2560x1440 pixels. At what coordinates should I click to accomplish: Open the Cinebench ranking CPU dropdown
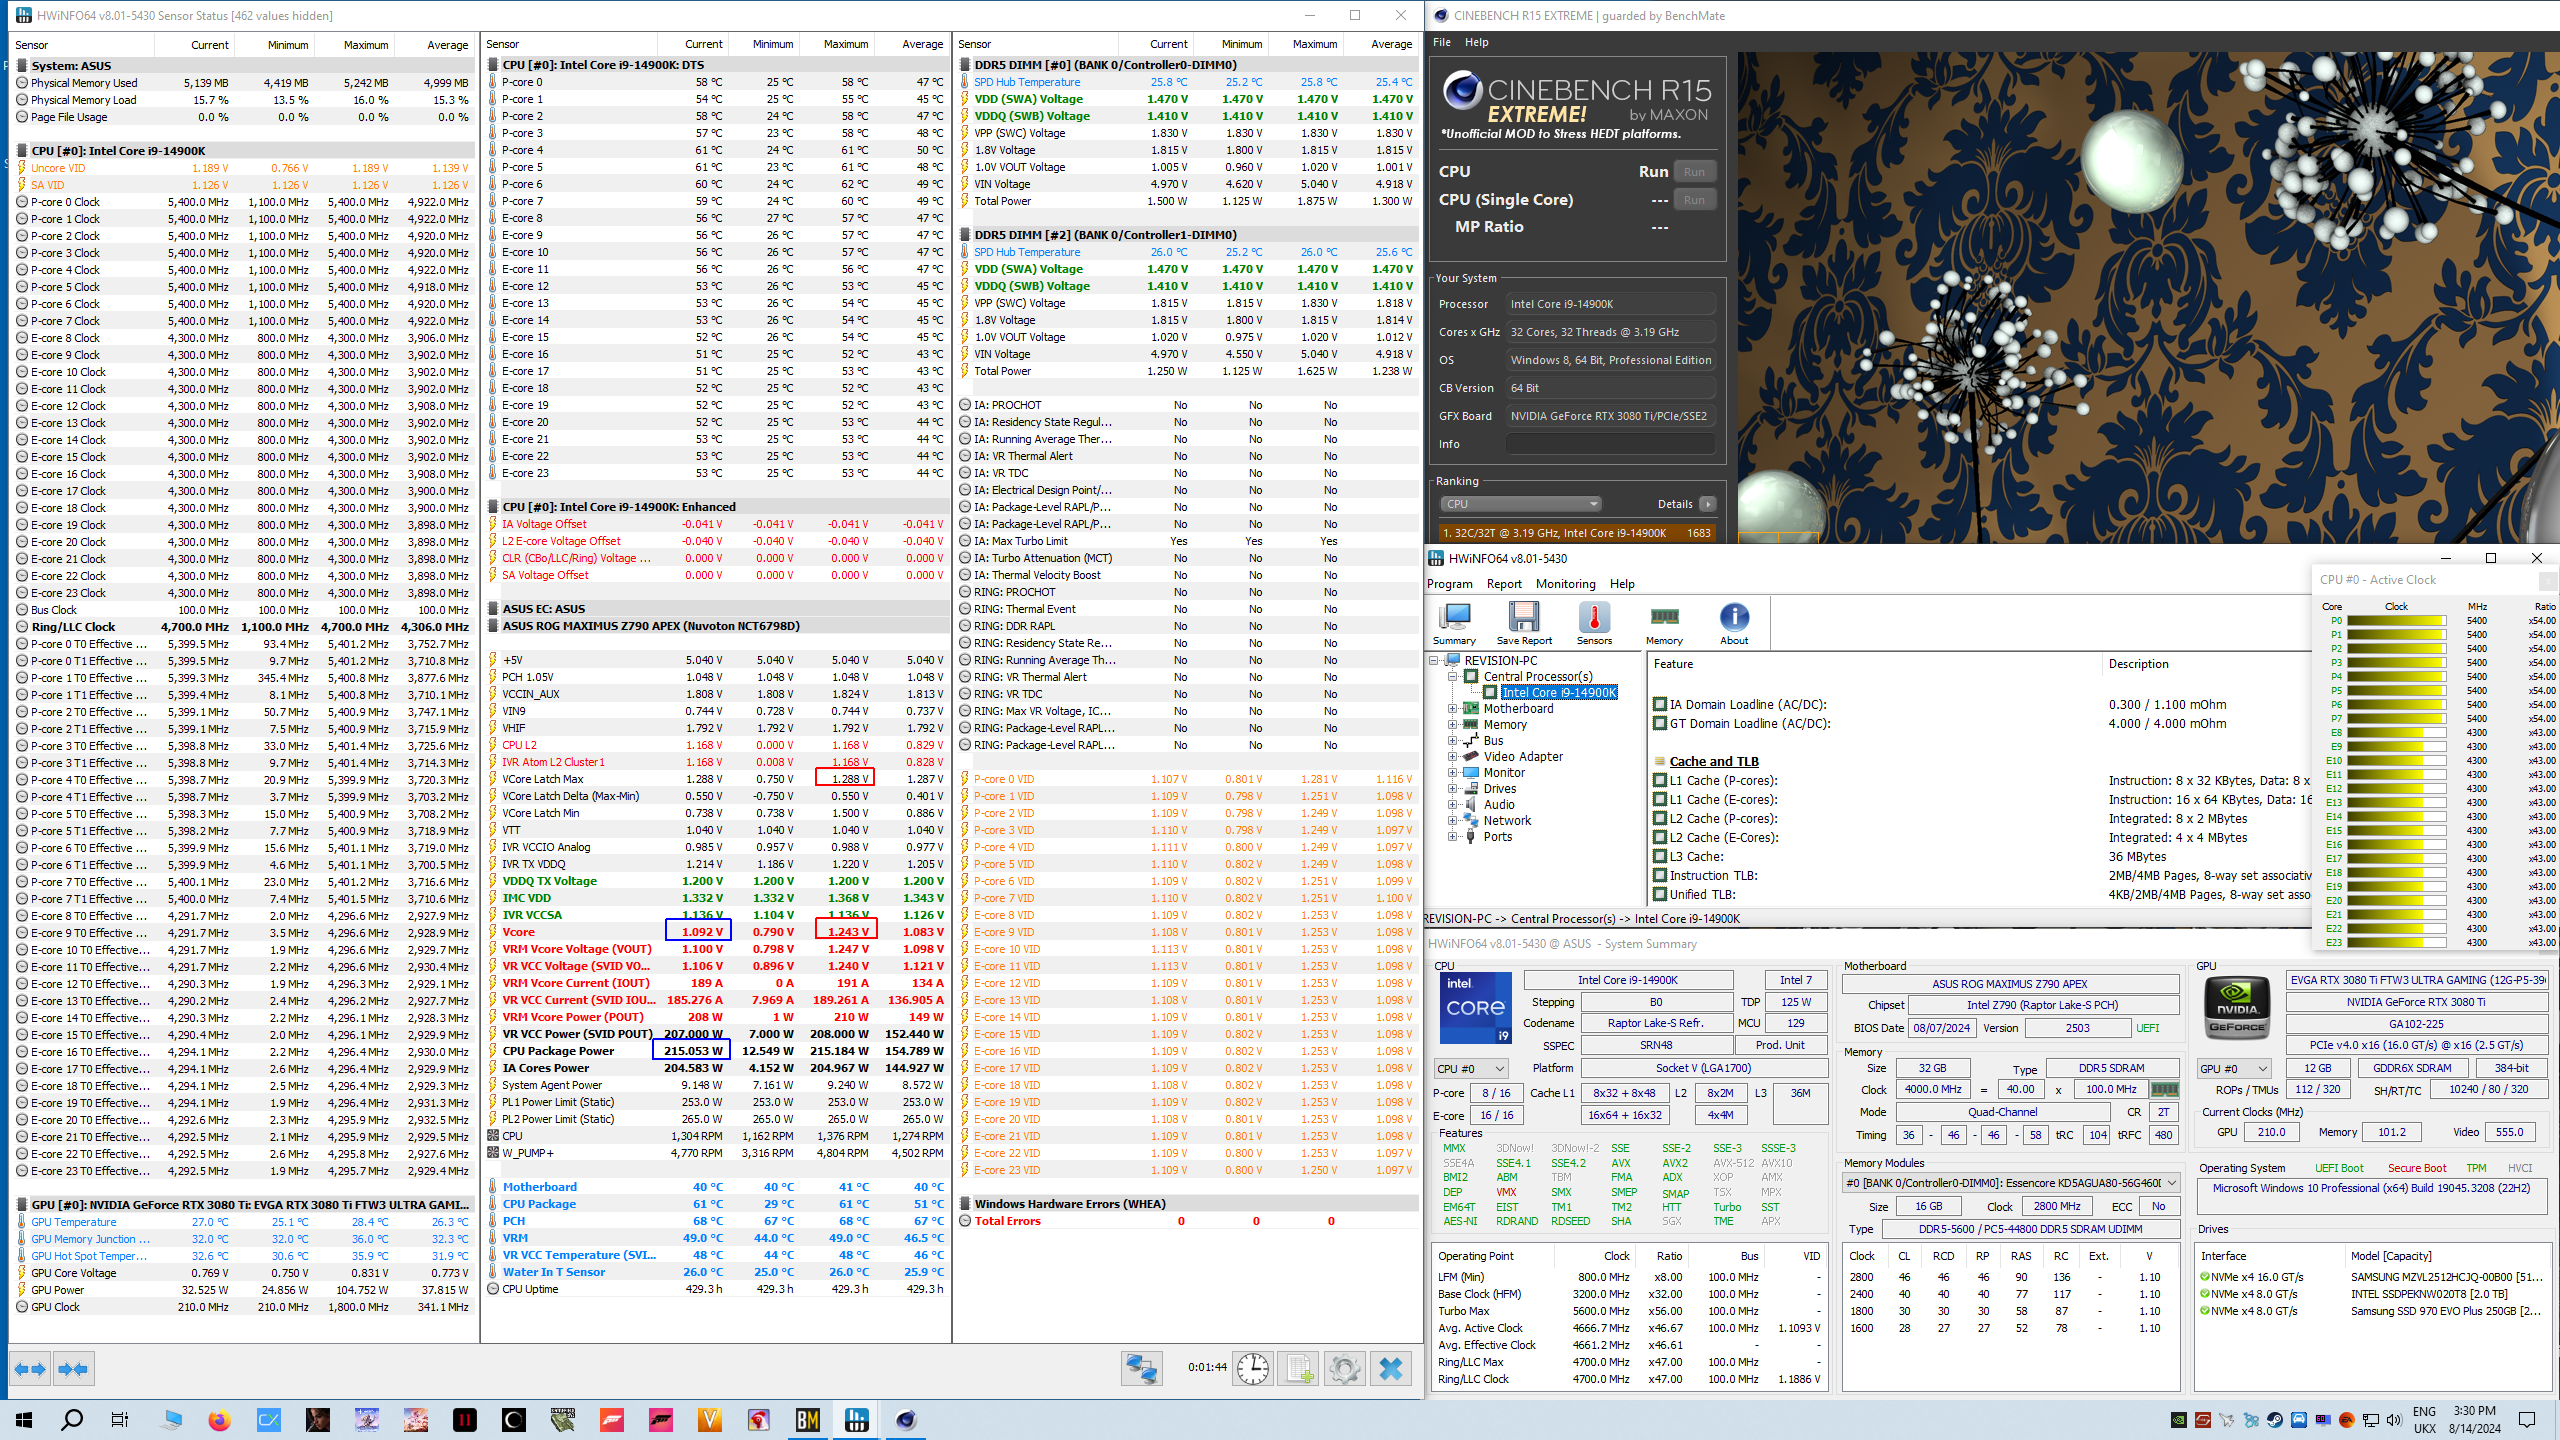[x=1521, y=504]
